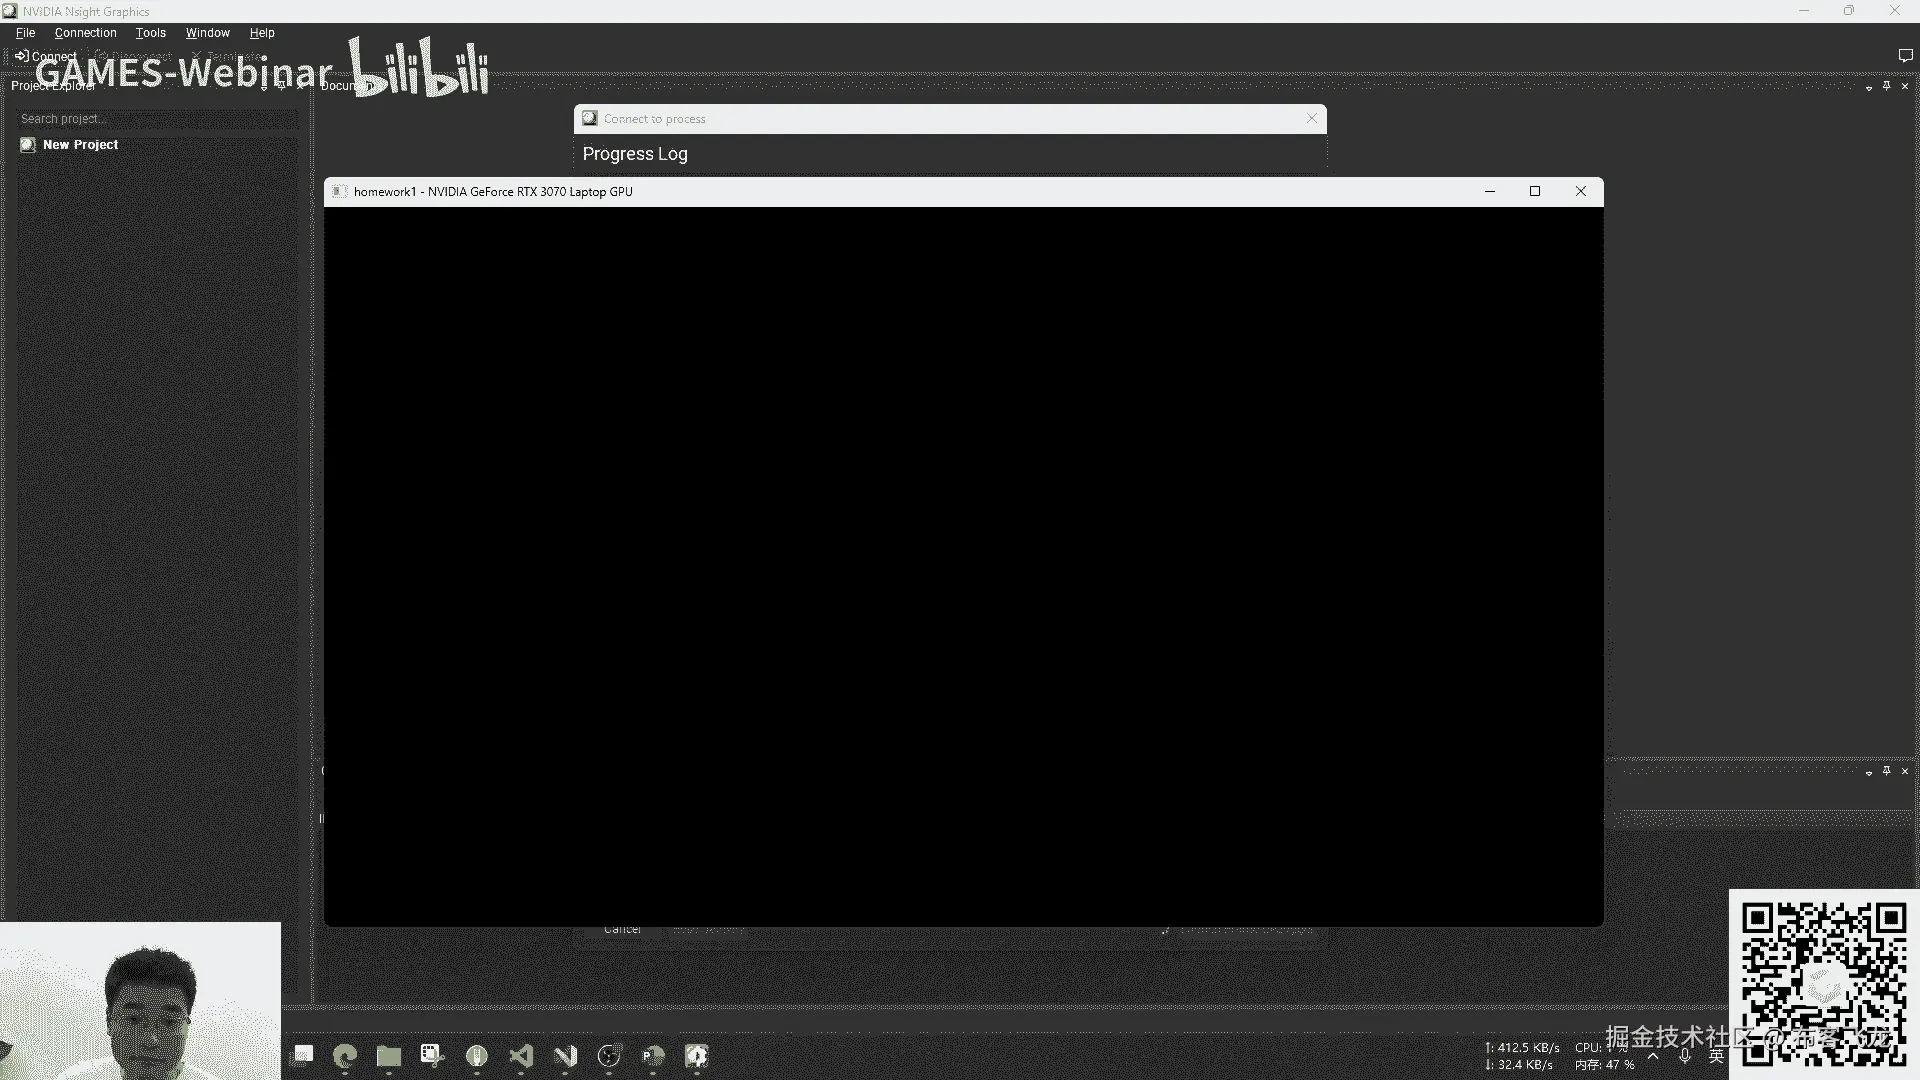
Task: Click the Connect toolbar button
Action: click(x=45, y=56)
